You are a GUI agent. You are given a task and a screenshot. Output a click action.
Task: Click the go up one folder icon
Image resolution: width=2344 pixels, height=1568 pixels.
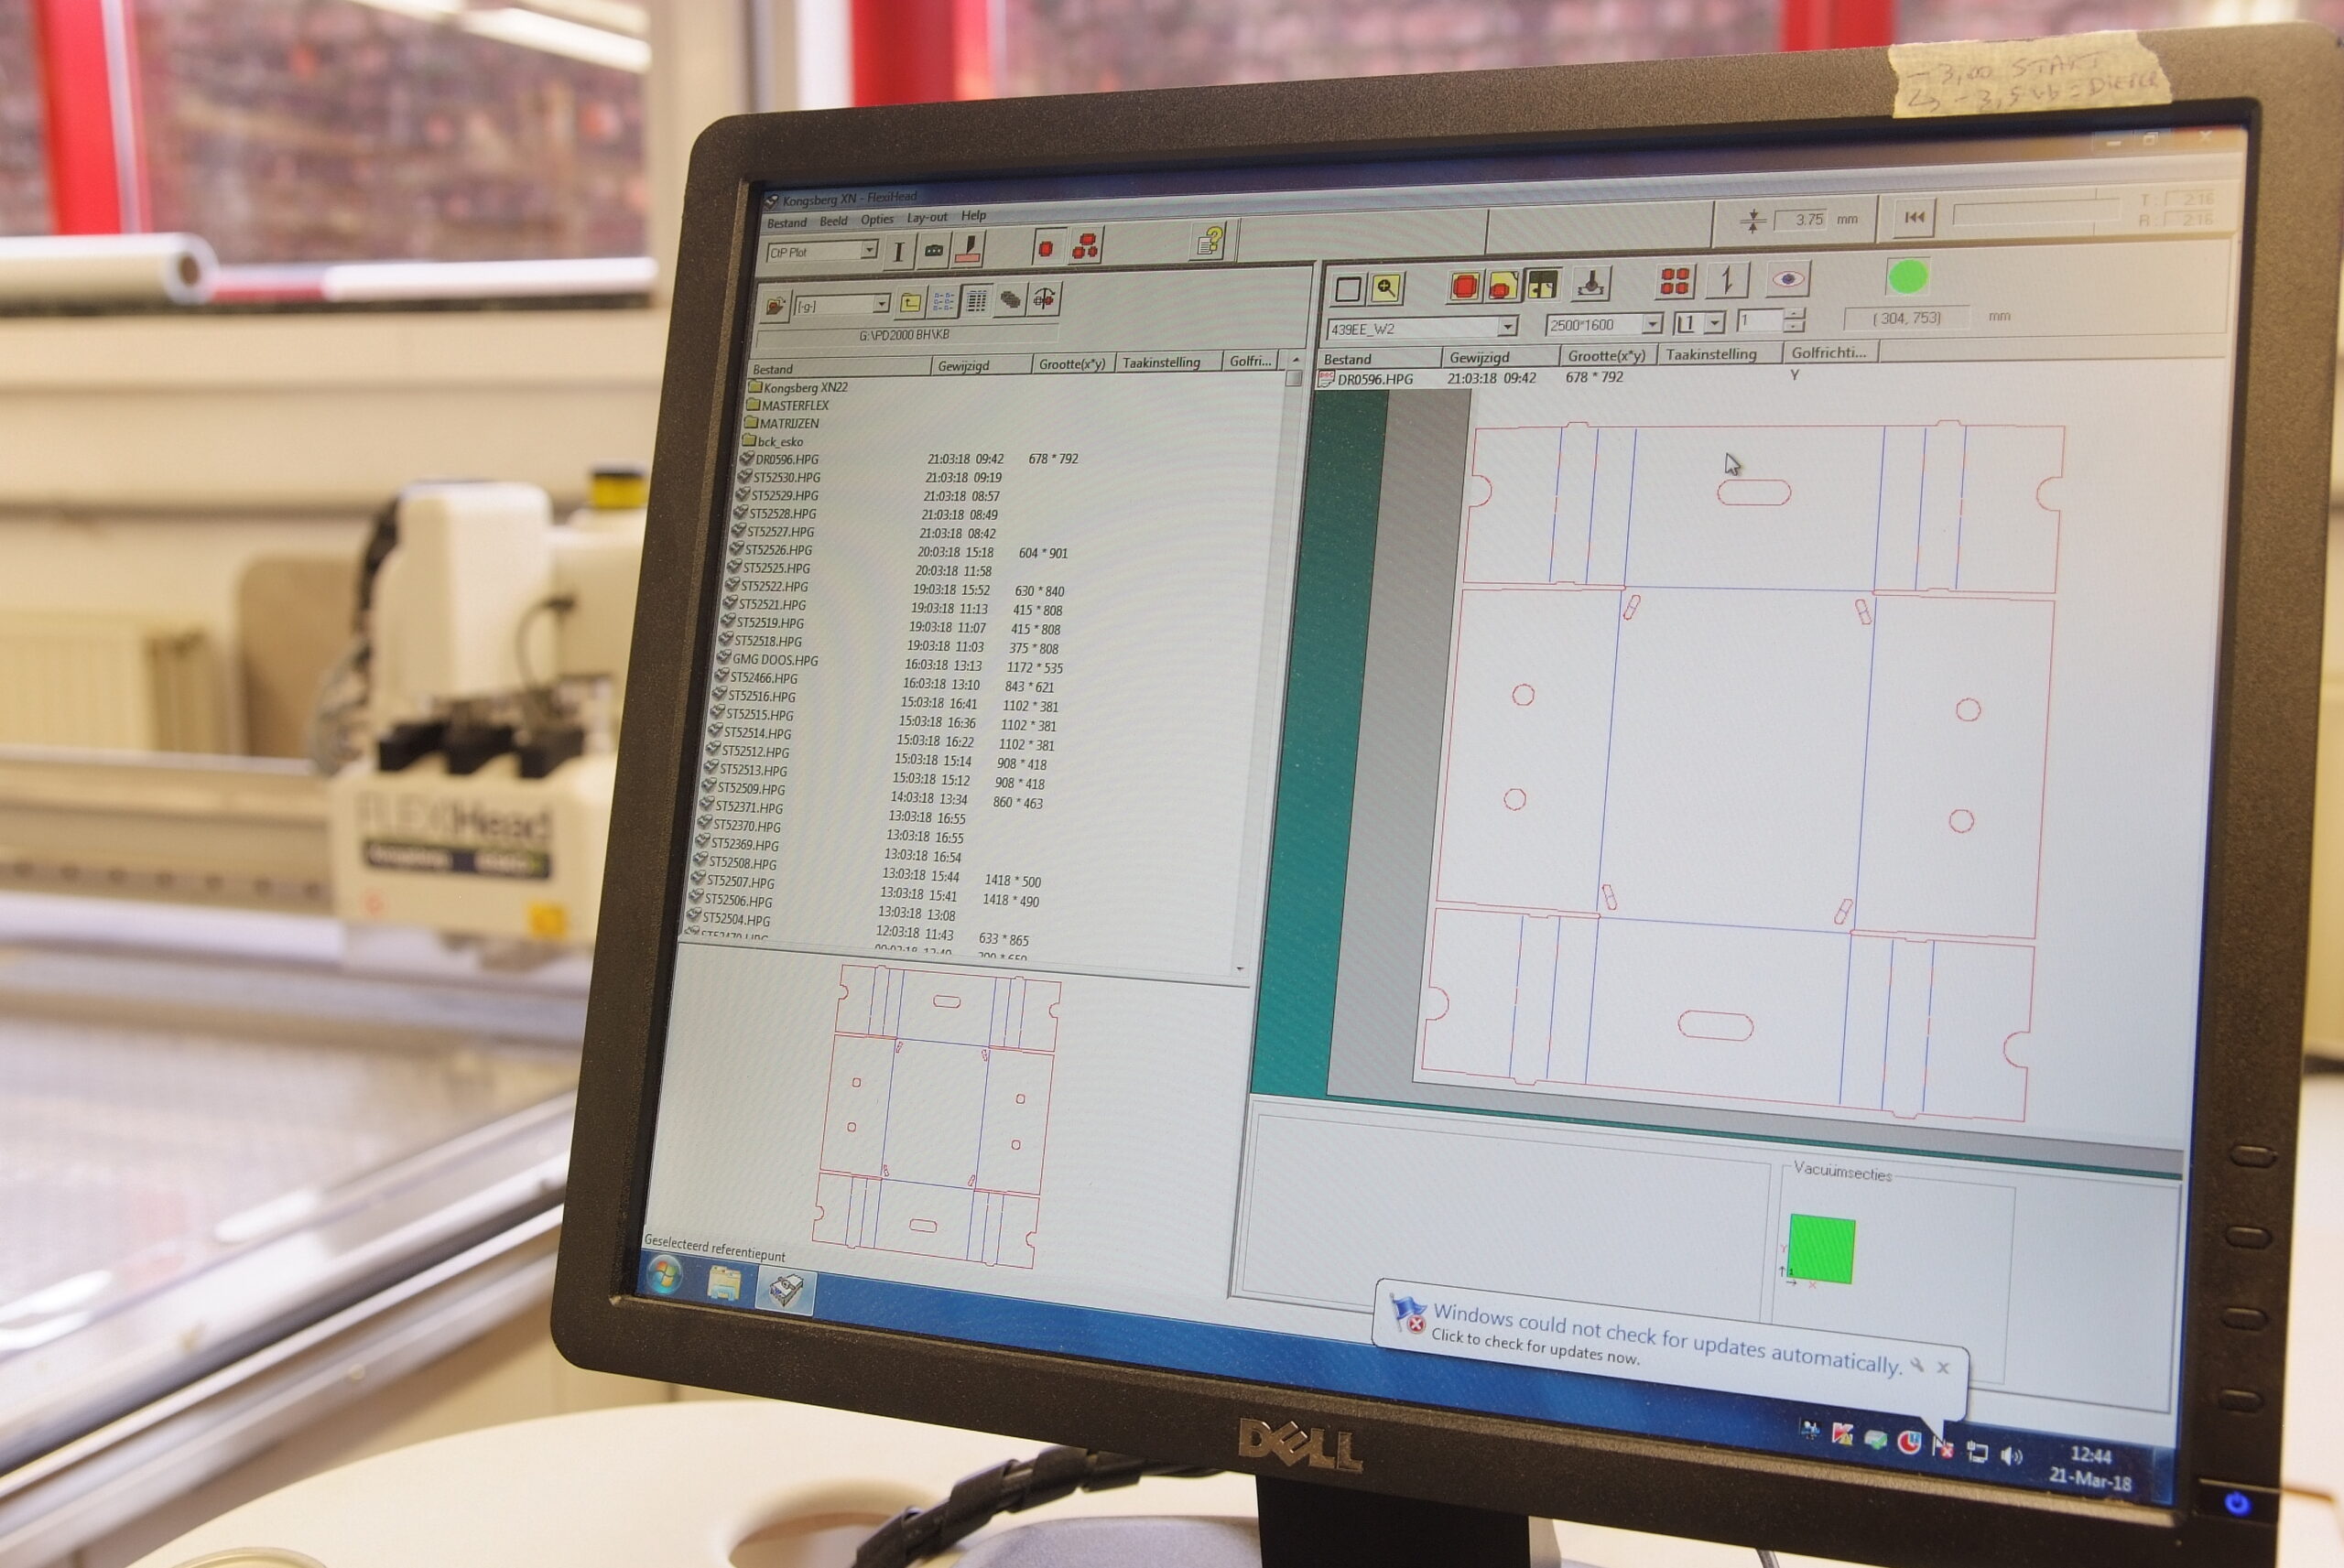click(x=910, y=302)
